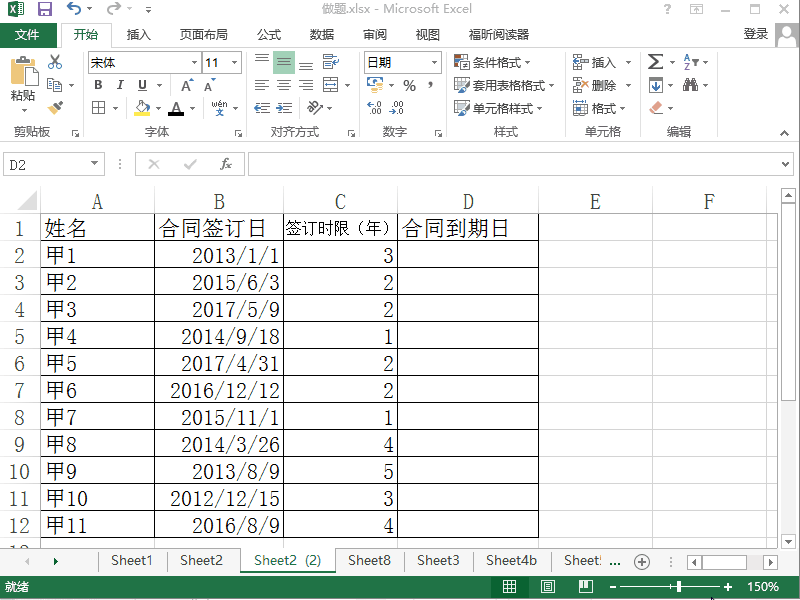This screenshot has width=800, height=600.
Task: Apply bold formatting with the B icon
Action: (97, 85)
